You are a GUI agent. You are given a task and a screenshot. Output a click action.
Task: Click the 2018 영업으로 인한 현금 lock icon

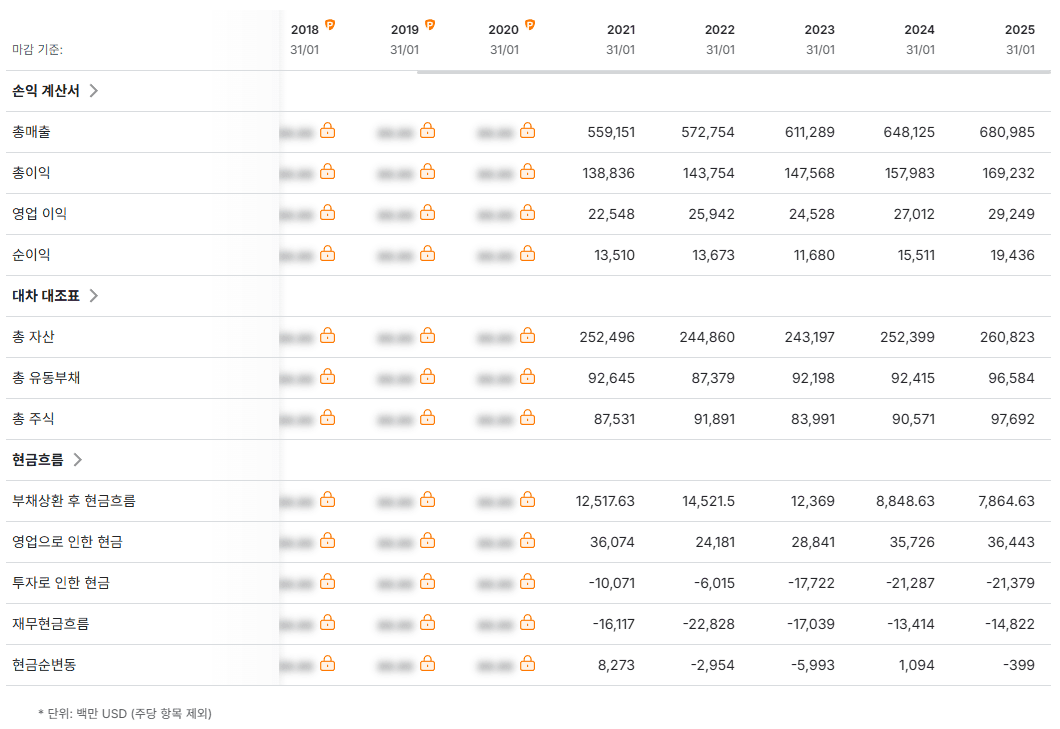click(327, 541)
